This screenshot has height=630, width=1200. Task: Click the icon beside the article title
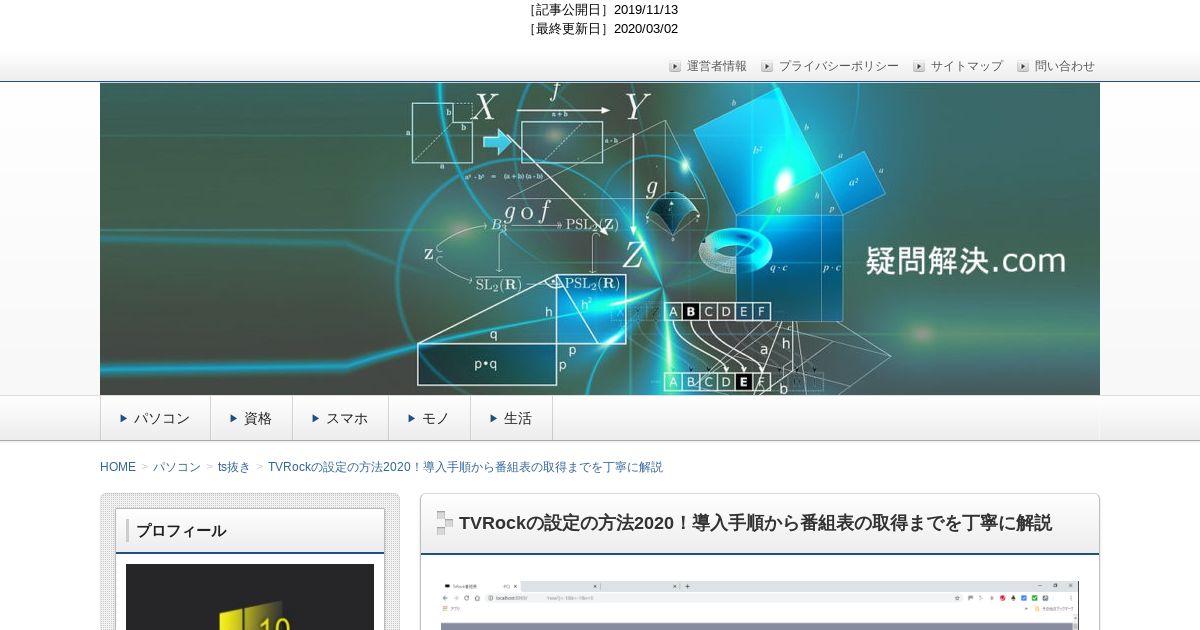click(x=445, y=523)
